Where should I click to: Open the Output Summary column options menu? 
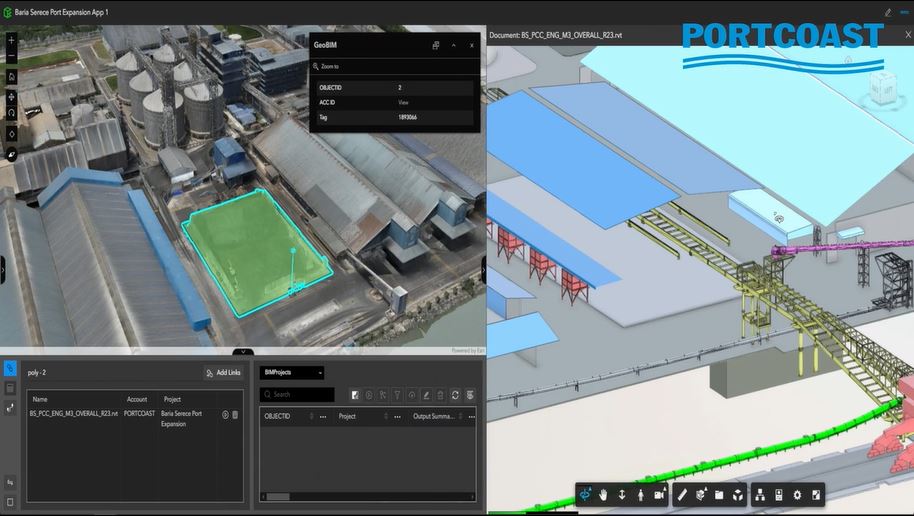click(472, 416)
